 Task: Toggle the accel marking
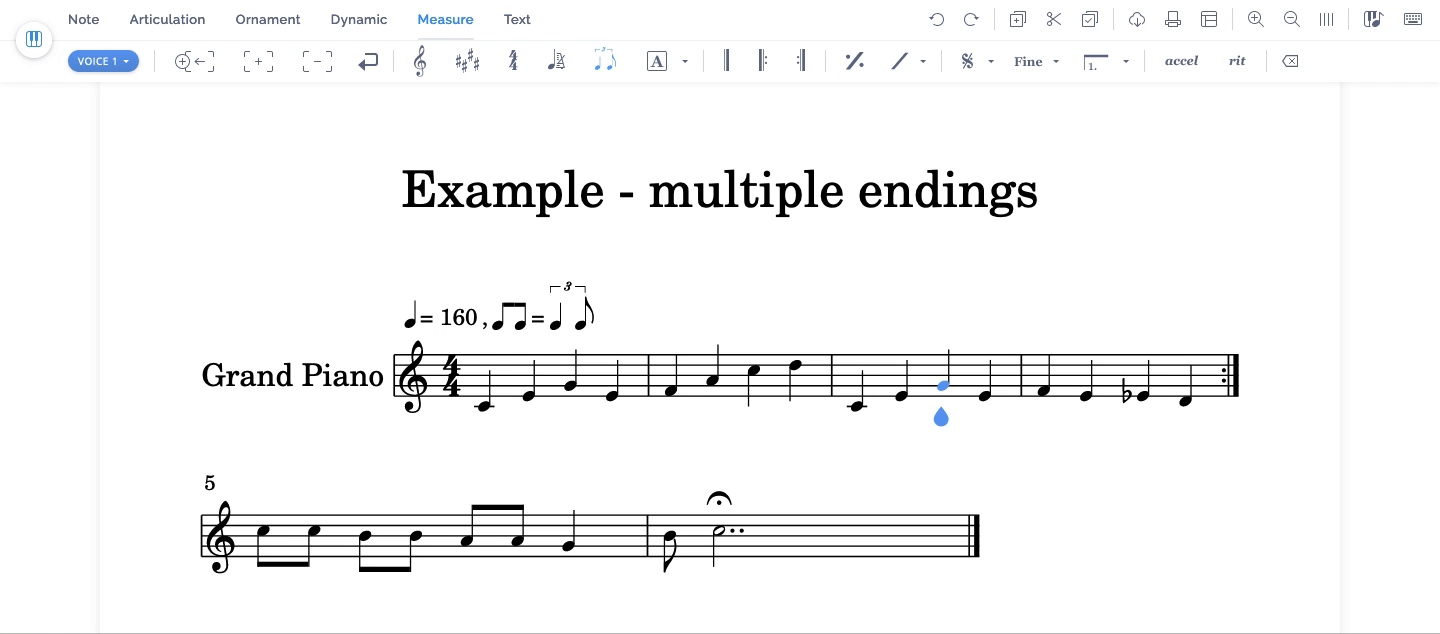point(1181,61)
